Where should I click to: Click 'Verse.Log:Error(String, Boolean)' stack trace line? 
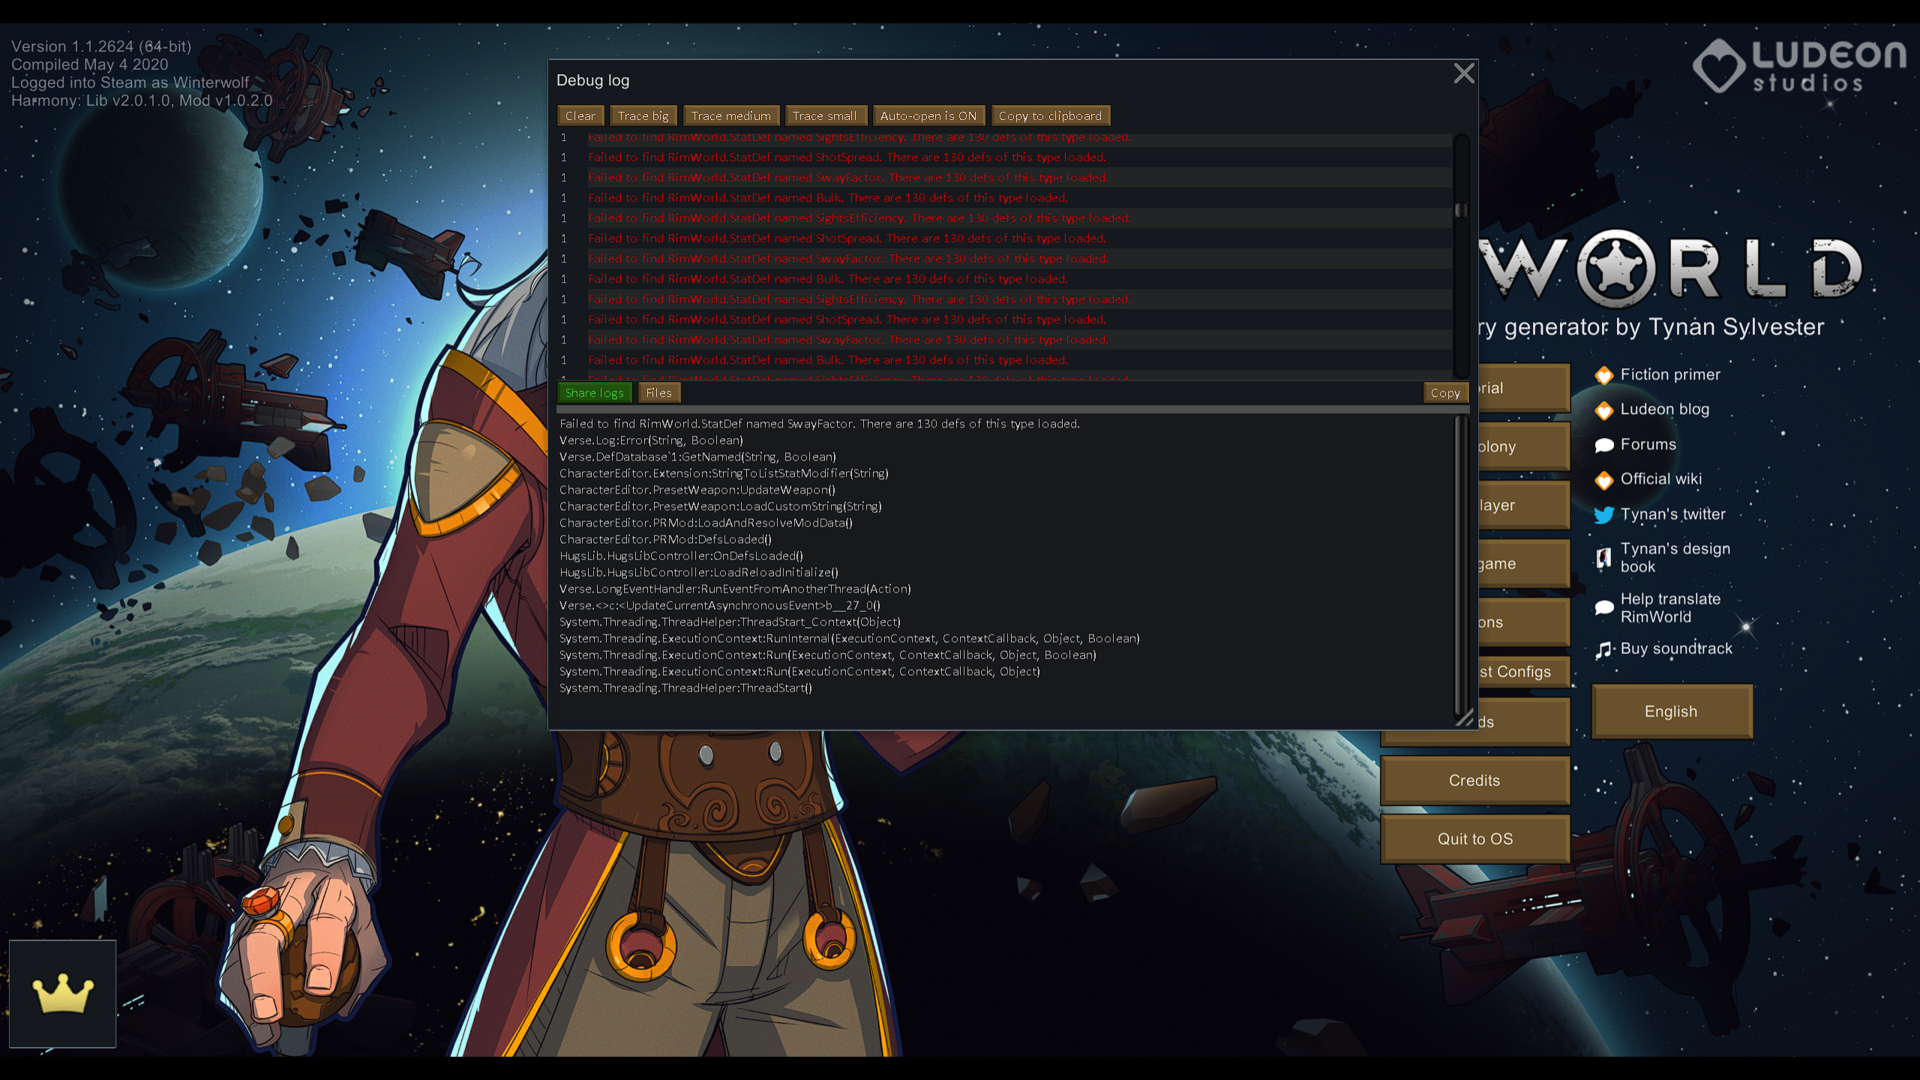click(x=651, y=441)
